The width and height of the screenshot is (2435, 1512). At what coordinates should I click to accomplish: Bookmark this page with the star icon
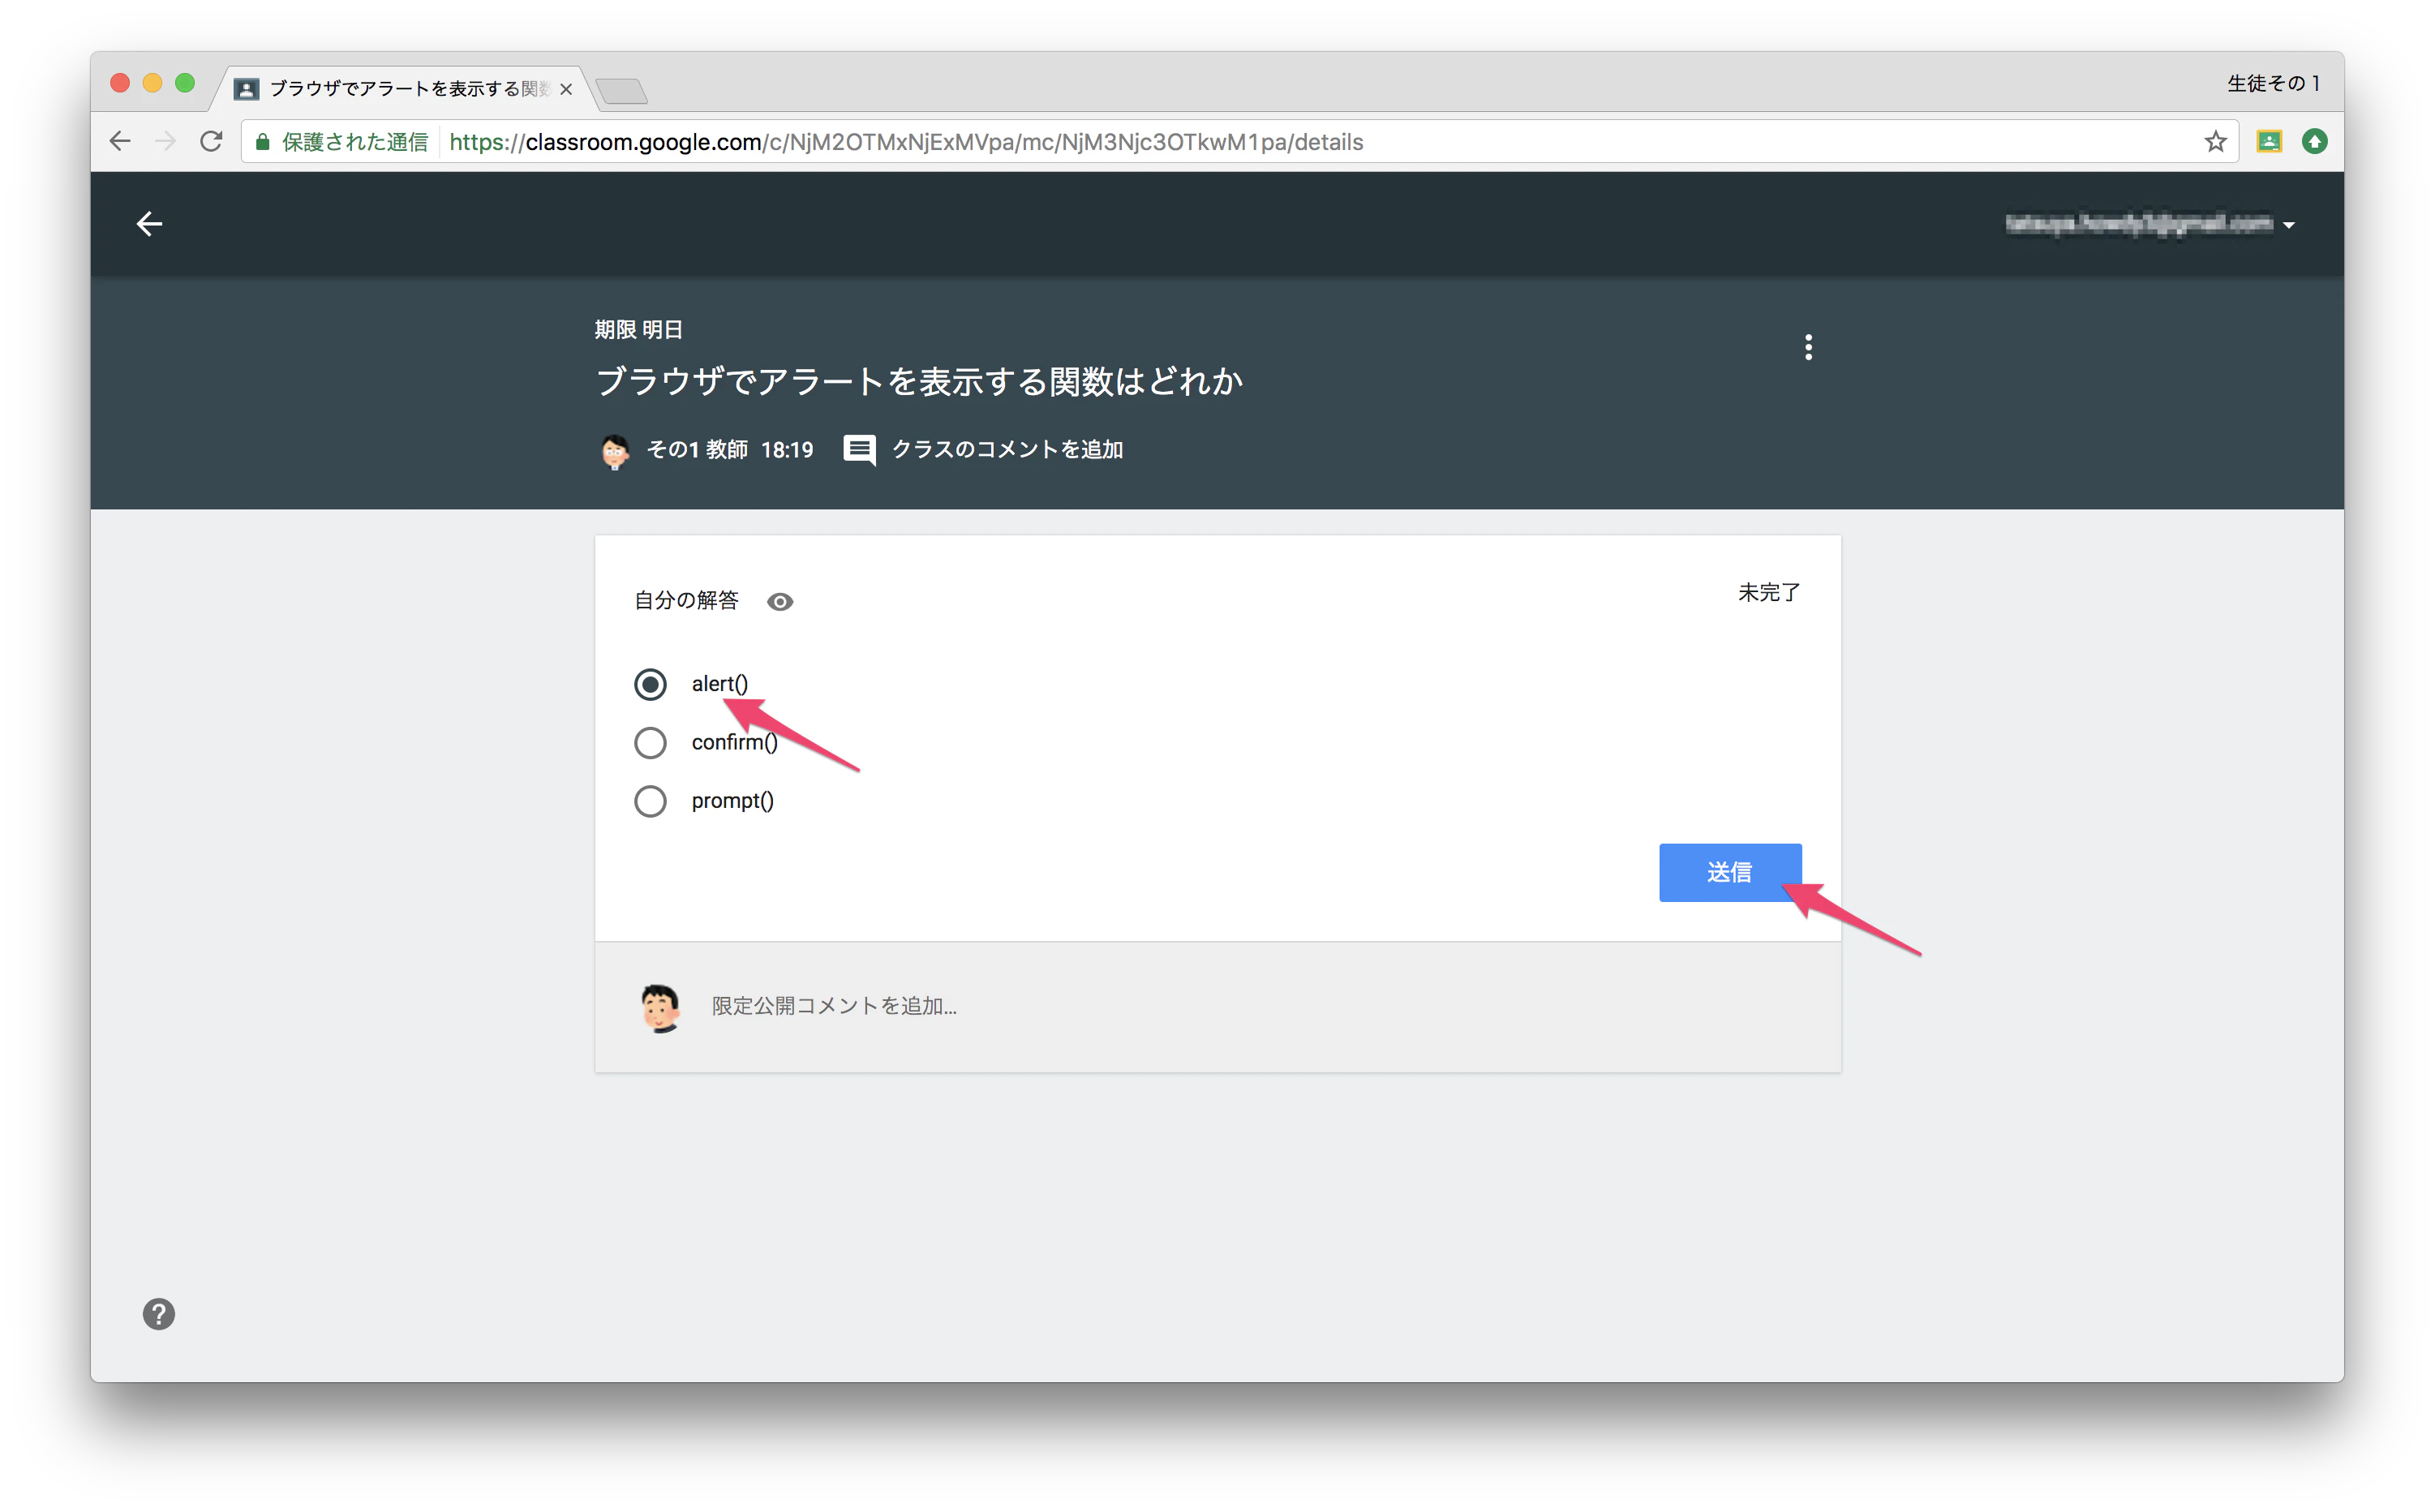2215,142
